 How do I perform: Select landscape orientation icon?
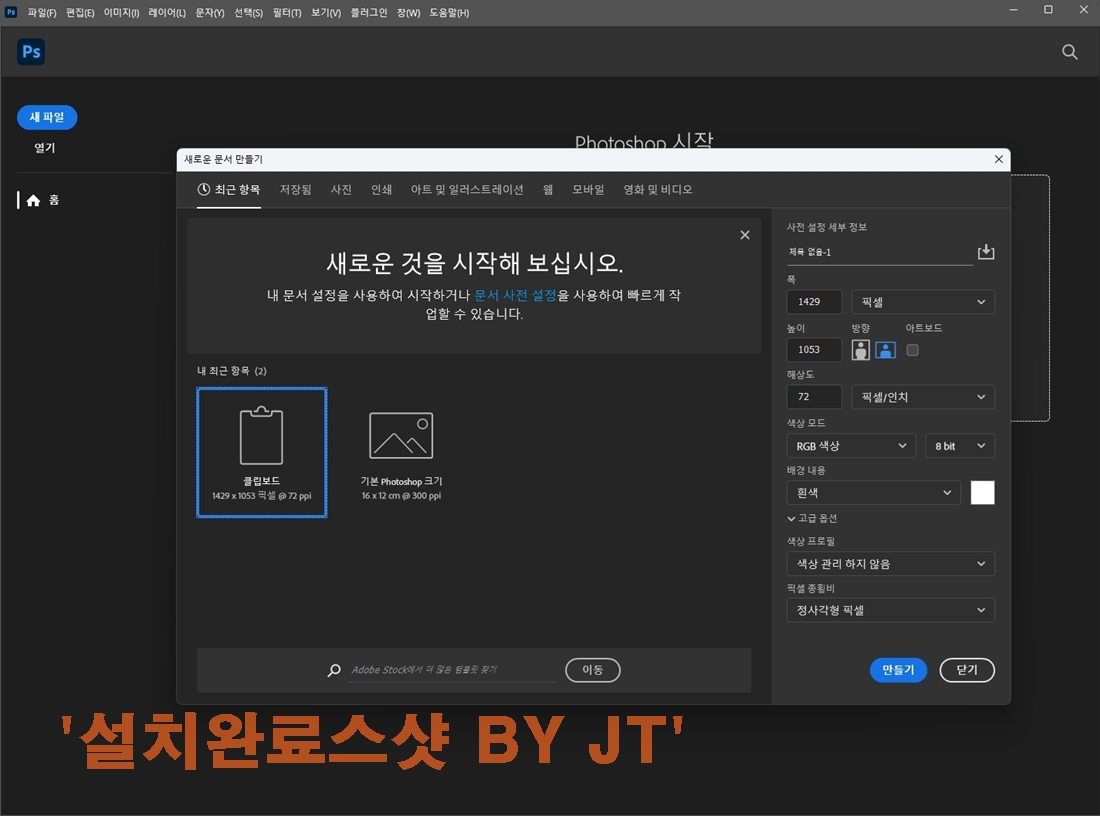click(x=885, y=350)
